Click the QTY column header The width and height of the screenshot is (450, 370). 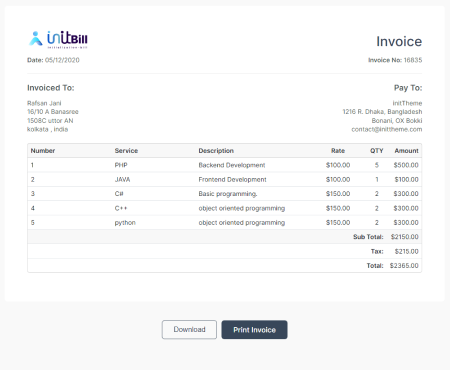click(x=377, y=151)
